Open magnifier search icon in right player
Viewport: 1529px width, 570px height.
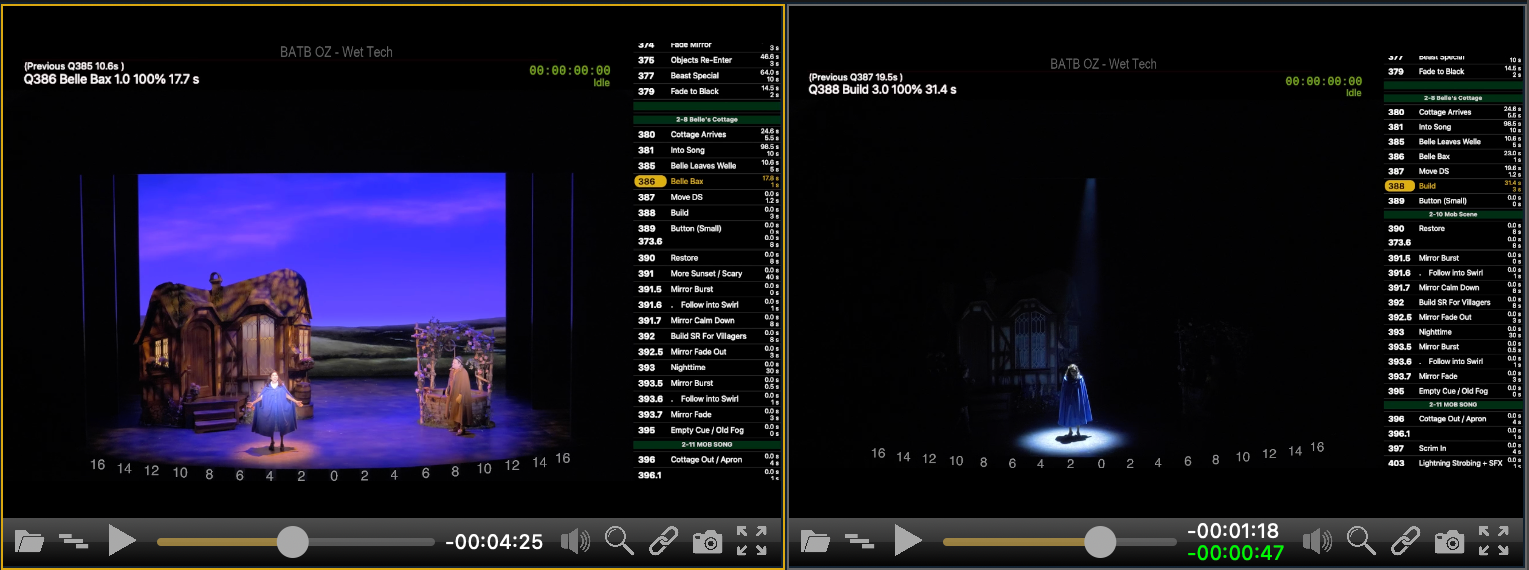pyautogui.click(x=1361, y=541)
